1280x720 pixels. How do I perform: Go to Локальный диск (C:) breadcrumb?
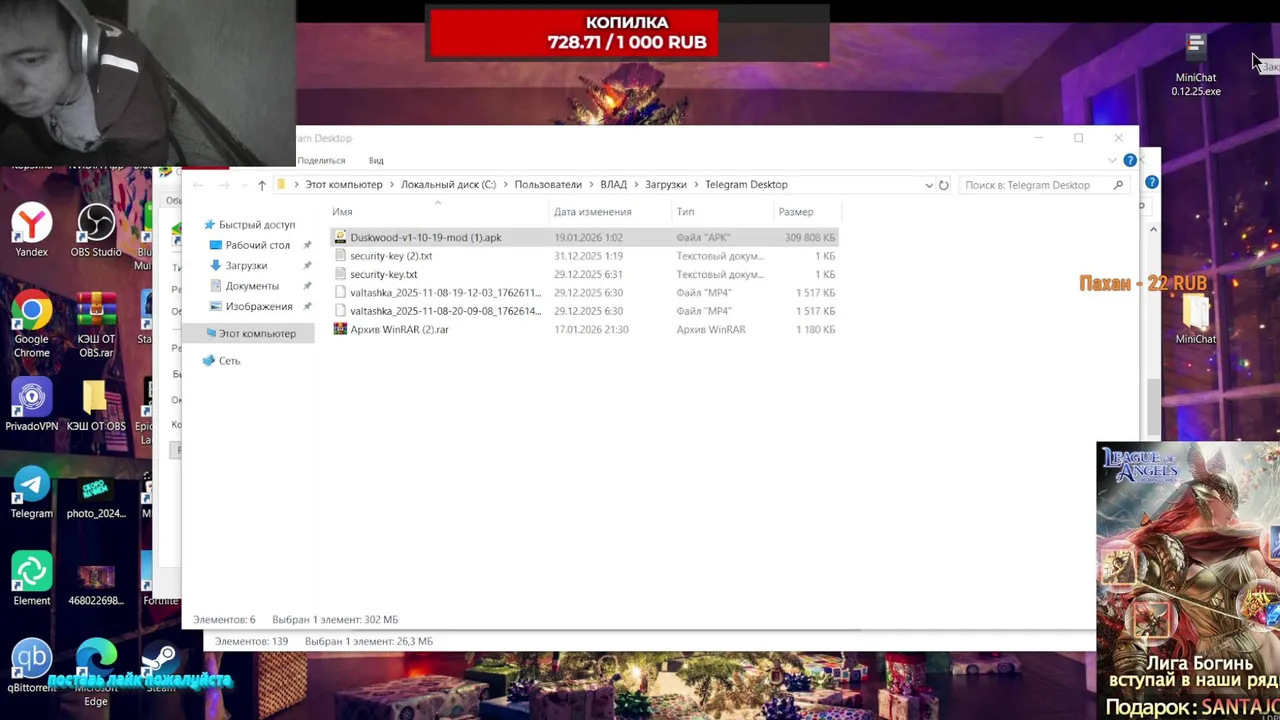click(448, 185)
